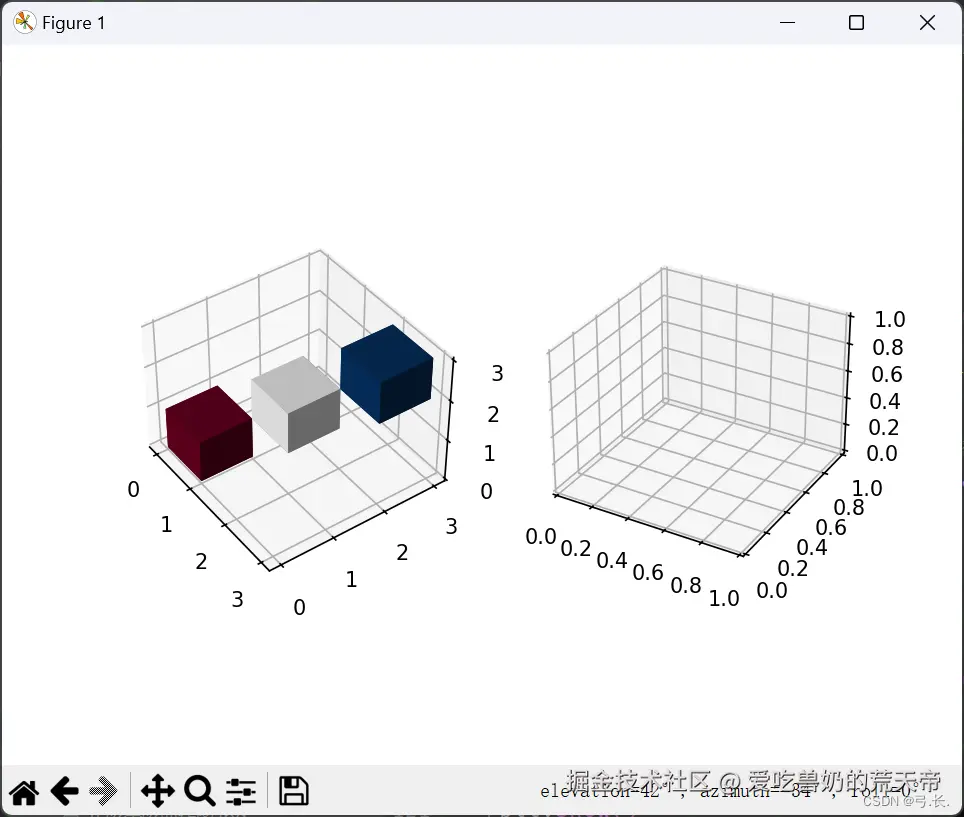Select the zoom-to-rectangle magnifier tool

pos(199,790)
